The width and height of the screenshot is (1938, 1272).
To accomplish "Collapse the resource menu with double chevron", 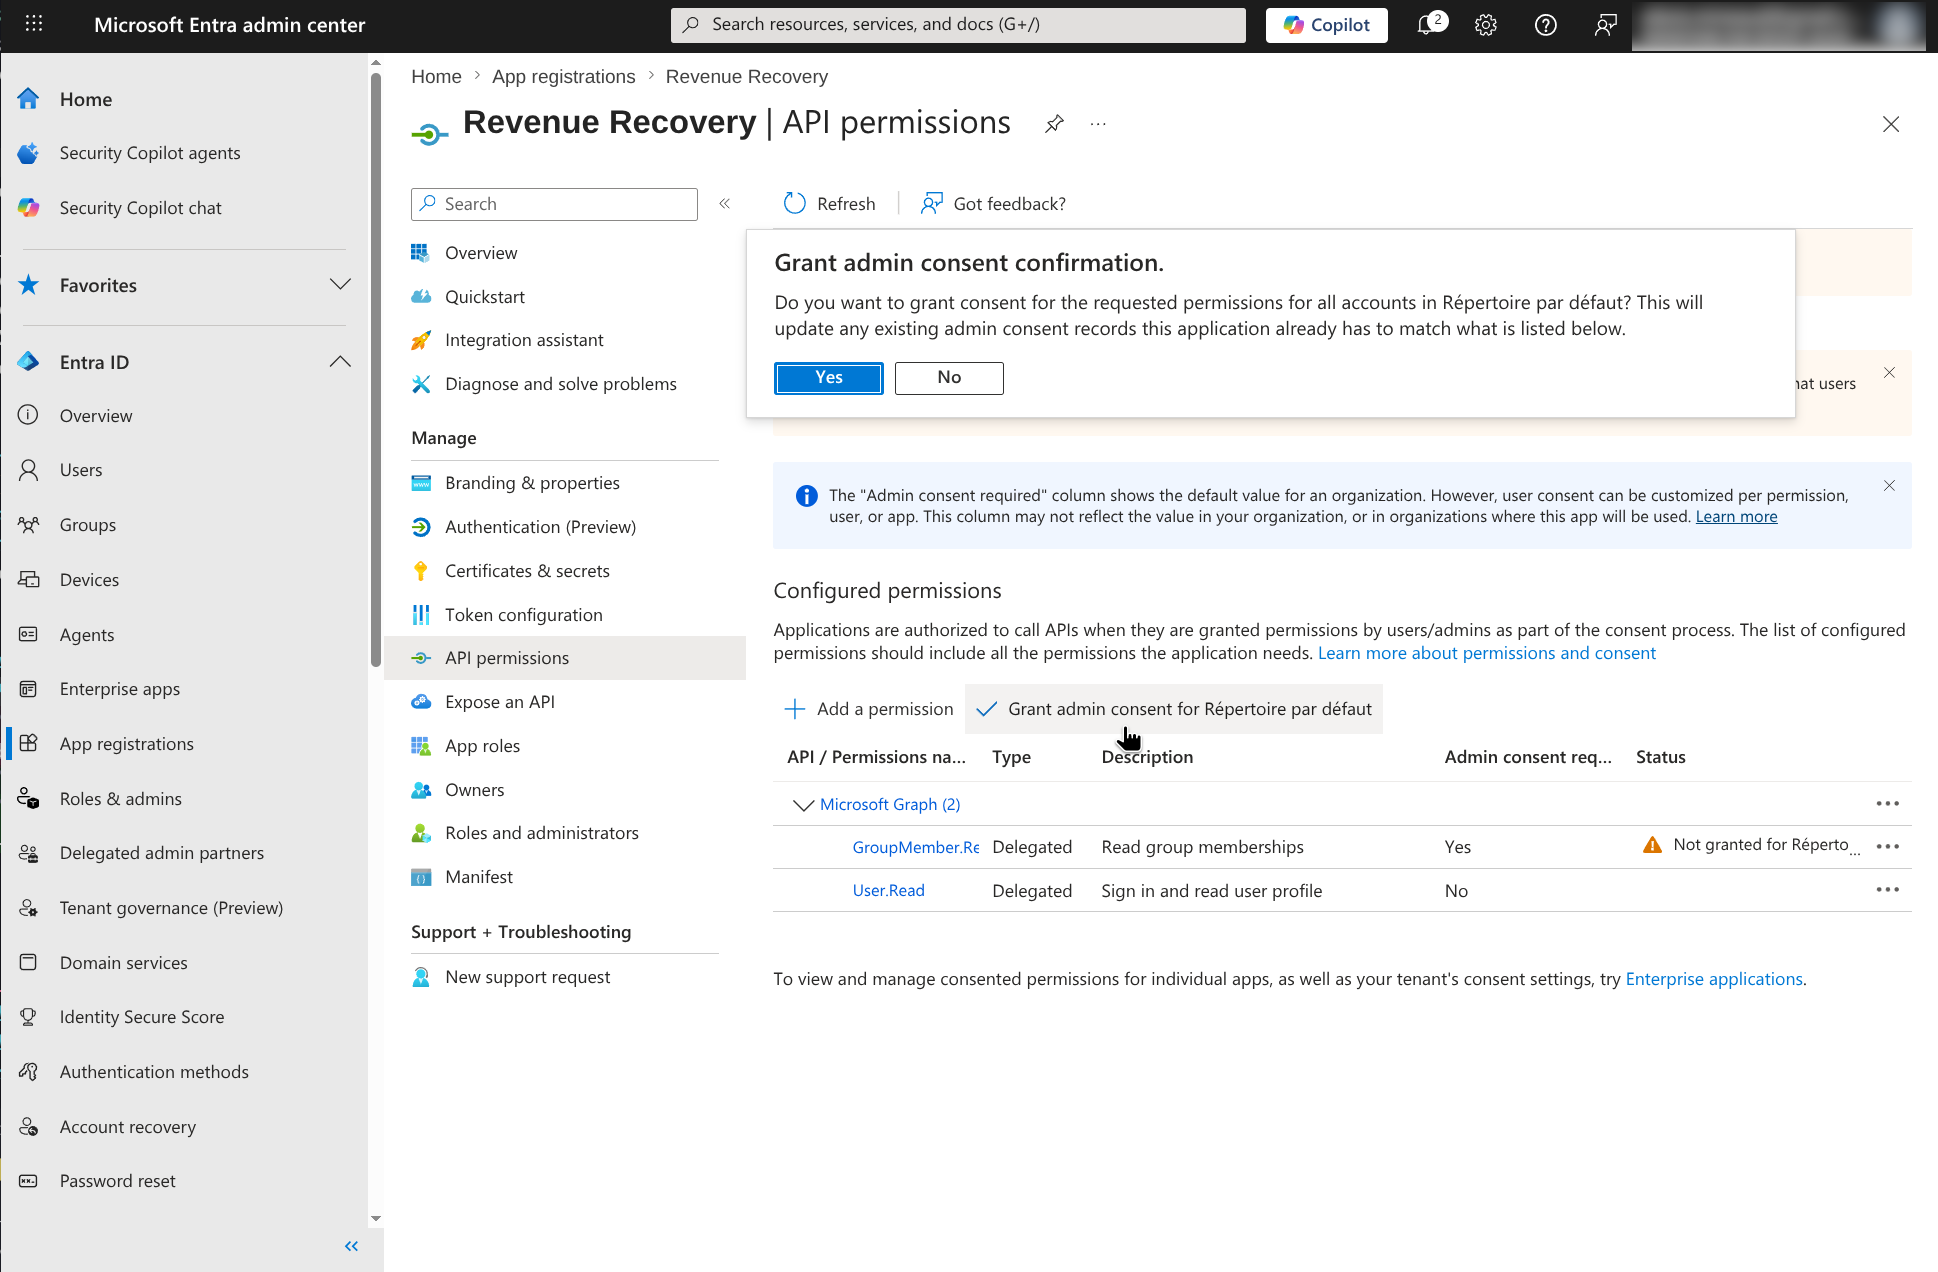I will click(724, 204).
